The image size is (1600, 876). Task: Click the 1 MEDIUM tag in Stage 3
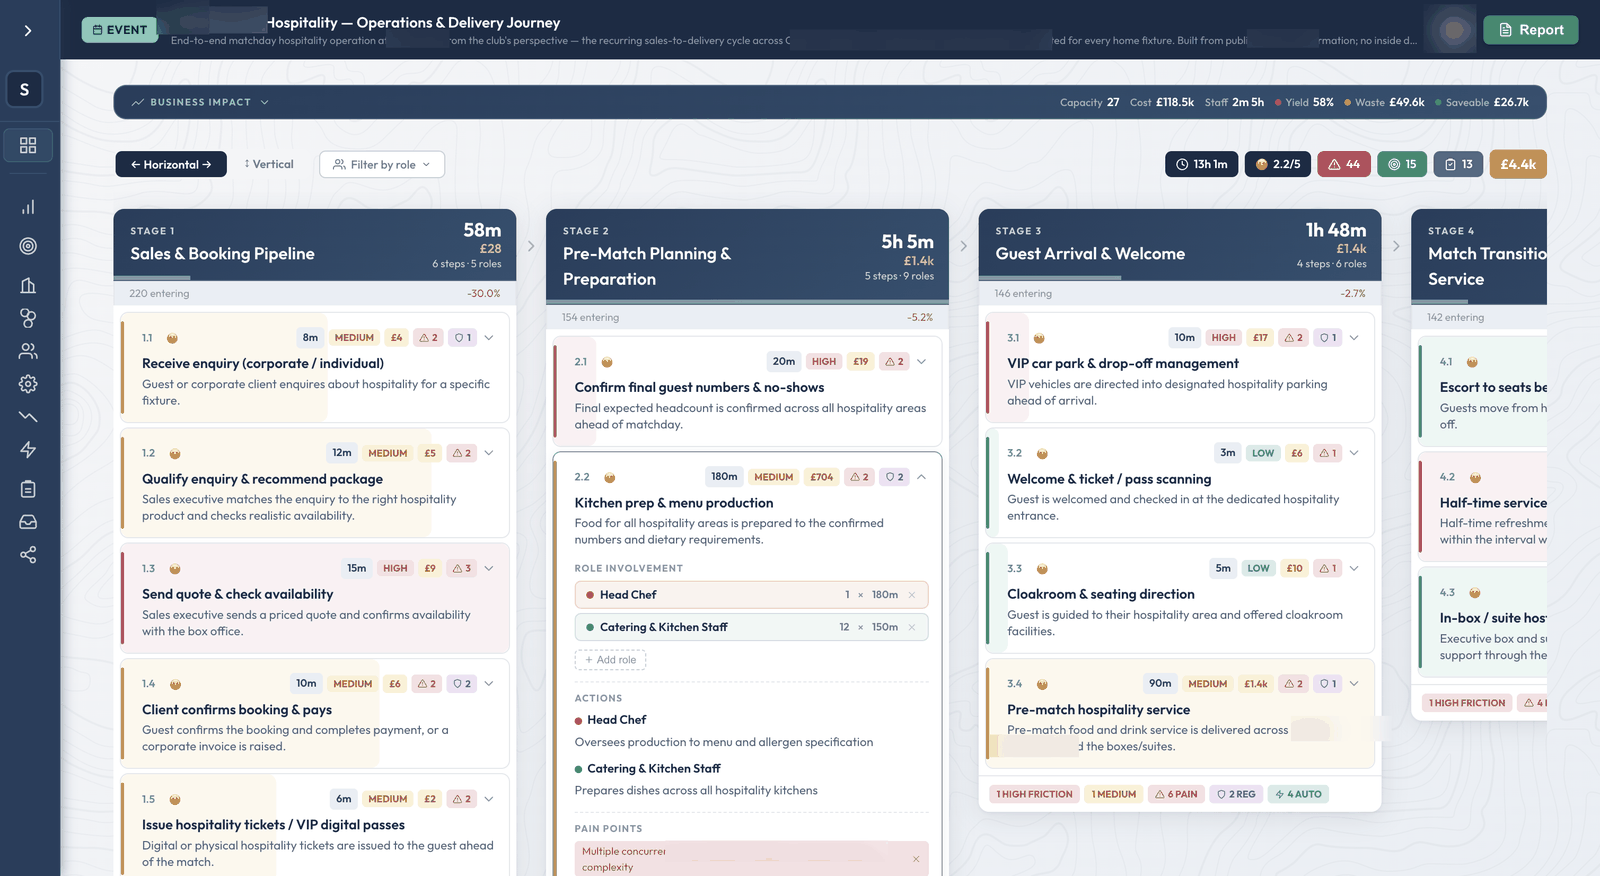[1114, 794]
